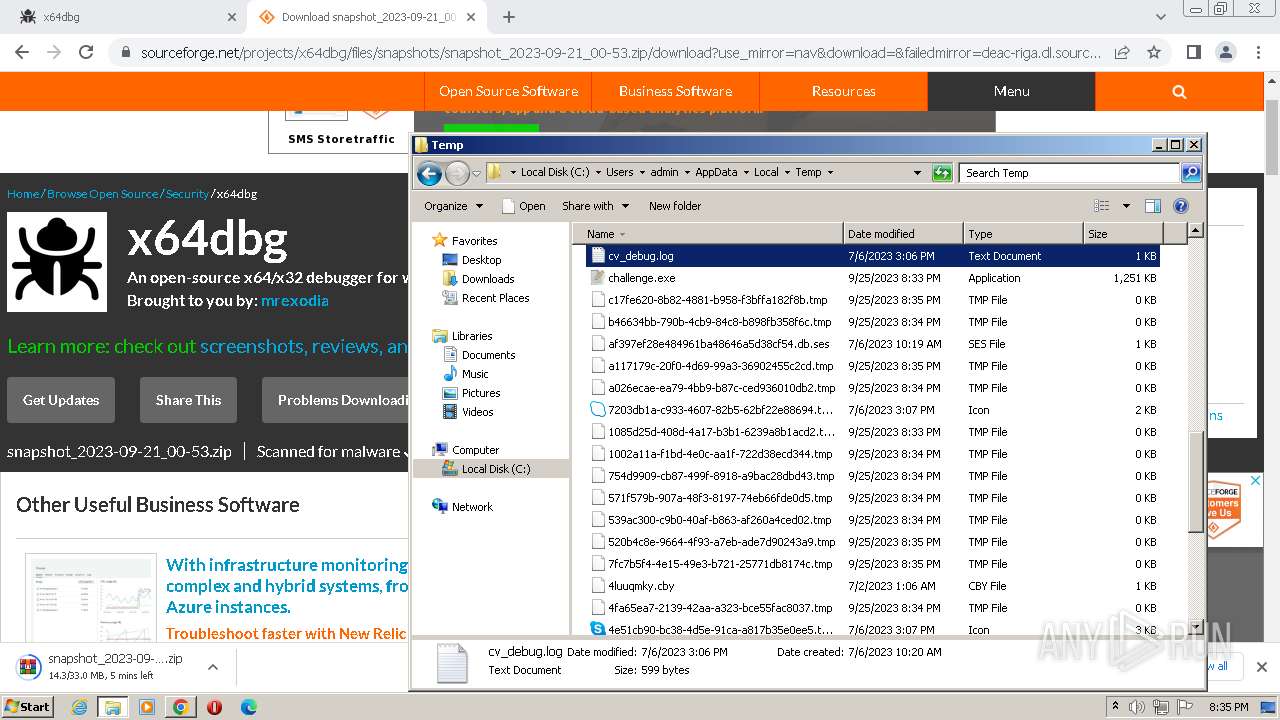Bookmark this page with the star icon
Viewport: 1280px width, 720px height.
1154,52
